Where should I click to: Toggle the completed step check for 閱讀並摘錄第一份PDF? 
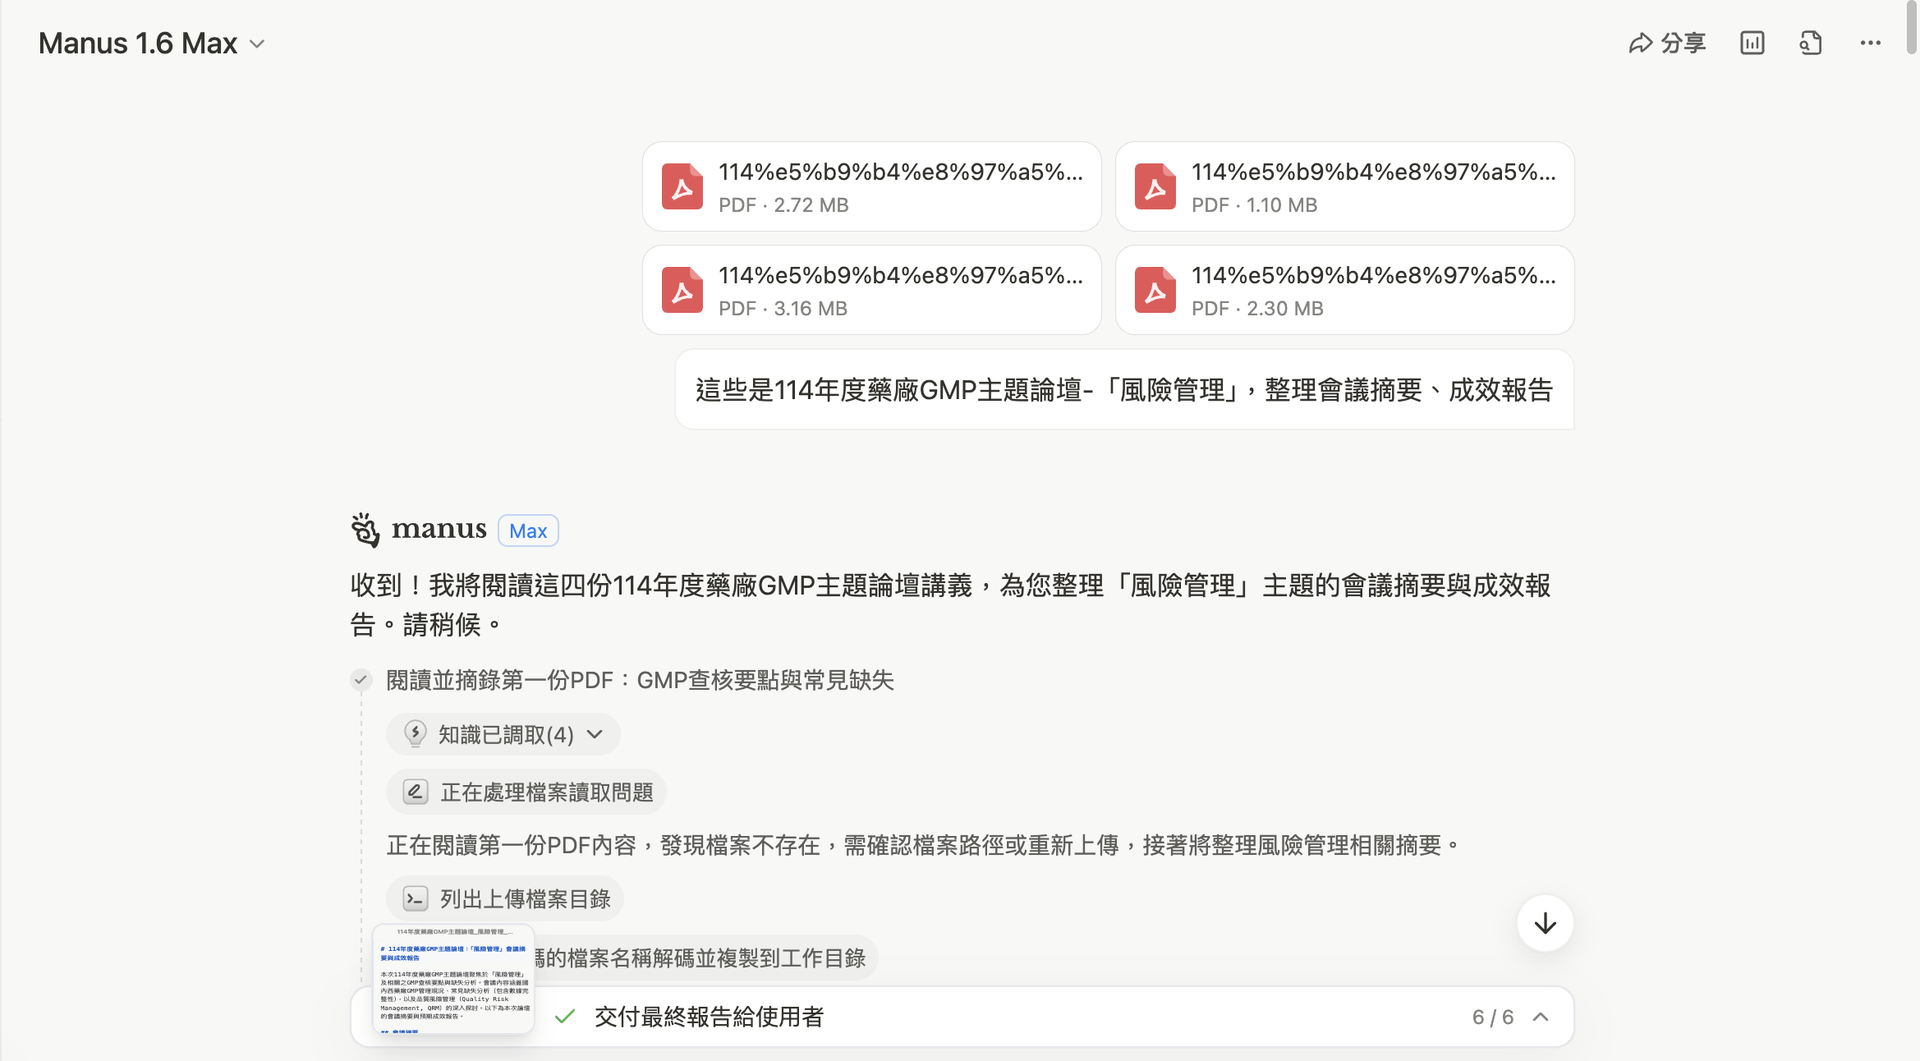(x=361, y=680)
